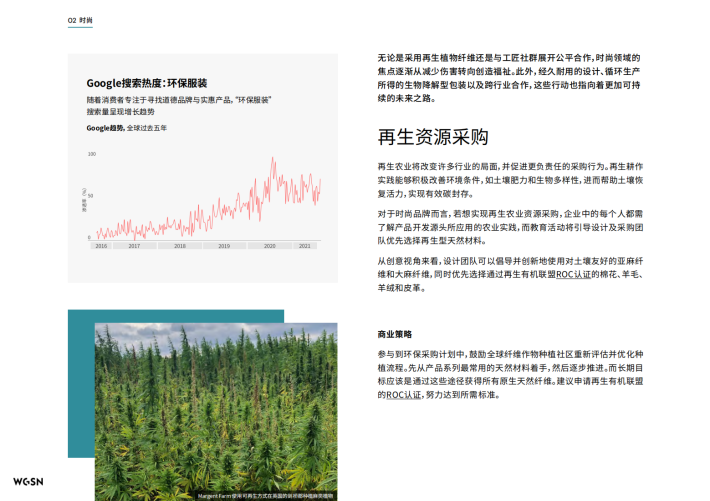Click the 商业策略 subheading
This screenshot has width=710, height=501.
coord(394,334)
